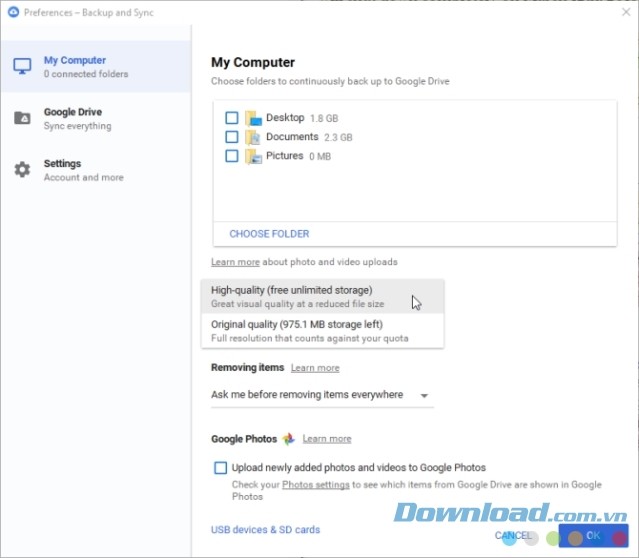
Task: Click the My Computer monitor icon
Action: click(22, 66)
